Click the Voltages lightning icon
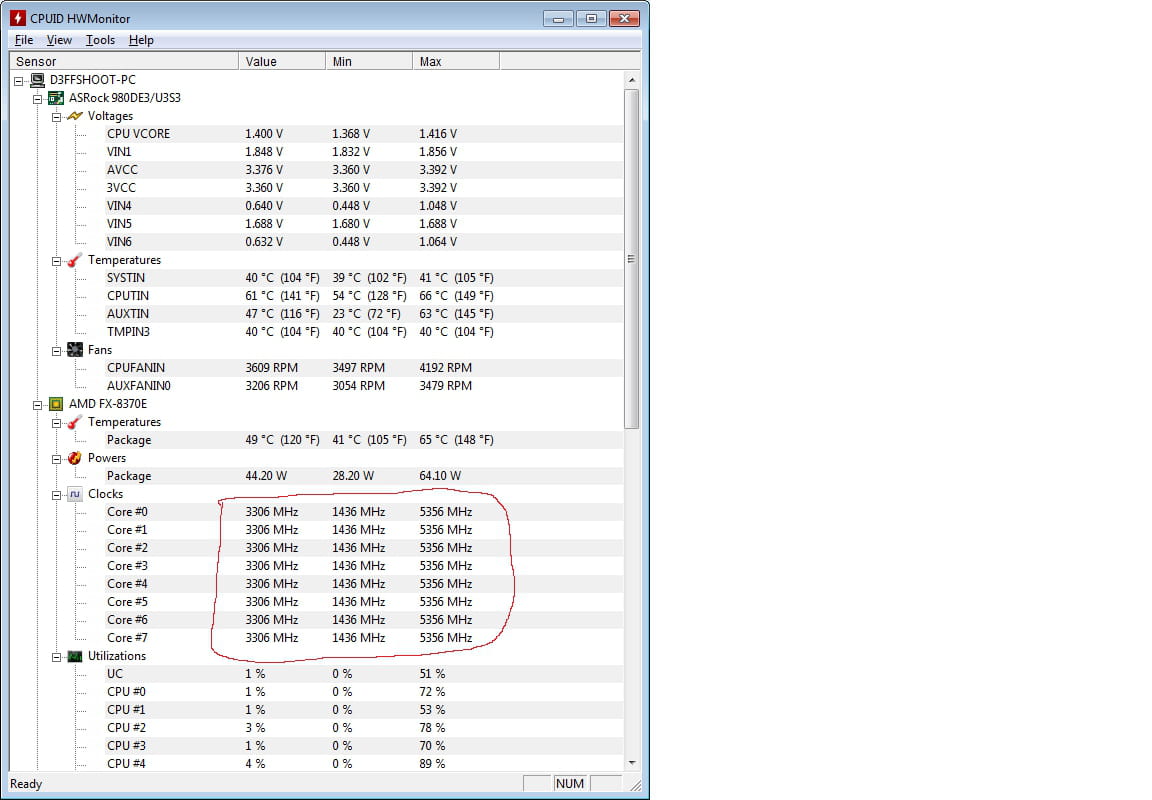Screen dimensions: 1152x800 coord(75,116)
